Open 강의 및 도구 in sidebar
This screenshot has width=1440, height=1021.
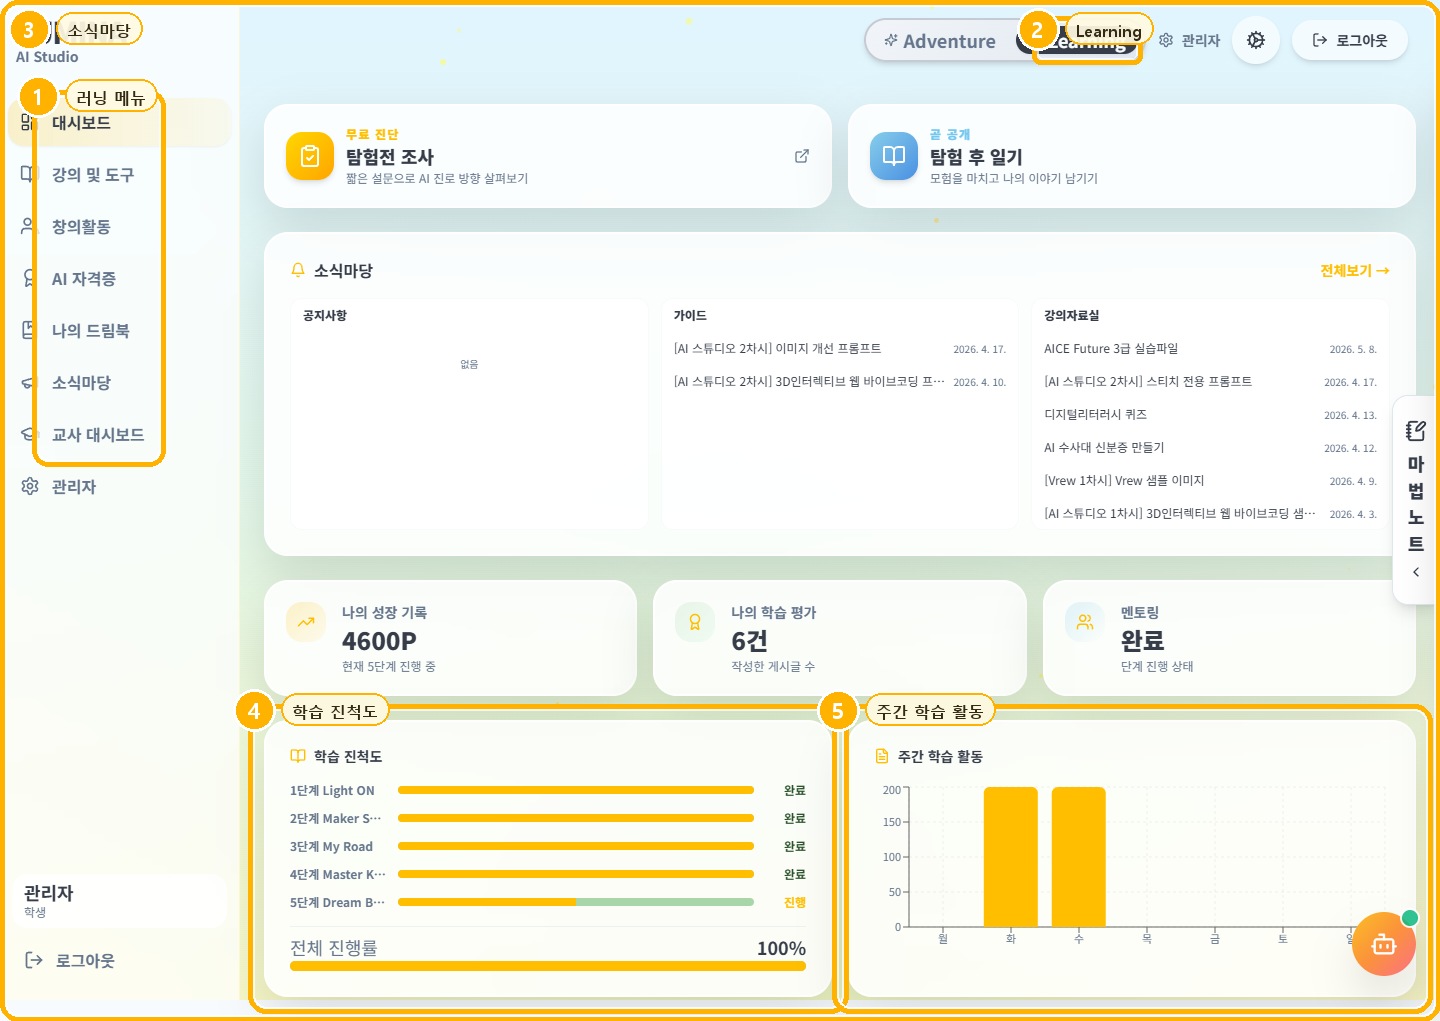(118, 175)
